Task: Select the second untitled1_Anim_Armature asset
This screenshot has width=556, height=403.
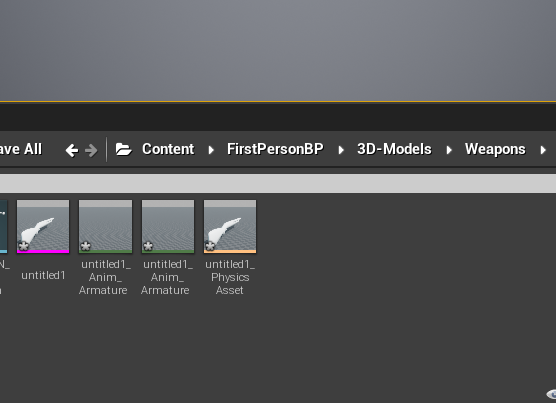Action: click(x=168, y=226)
